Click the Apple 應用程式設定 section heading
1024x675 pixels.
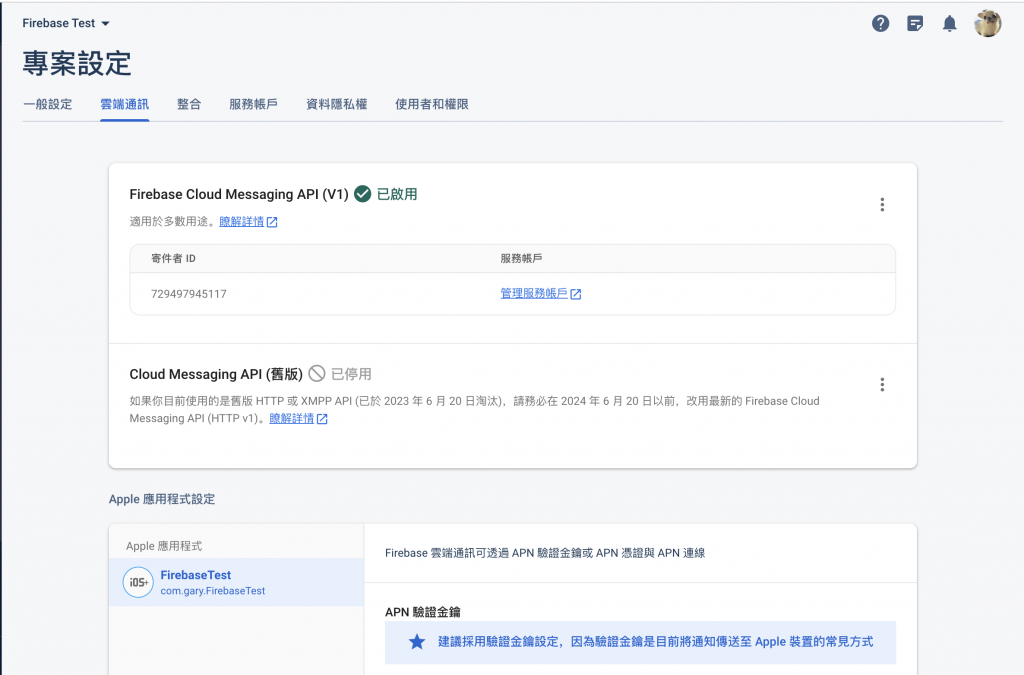coord(162,499)
